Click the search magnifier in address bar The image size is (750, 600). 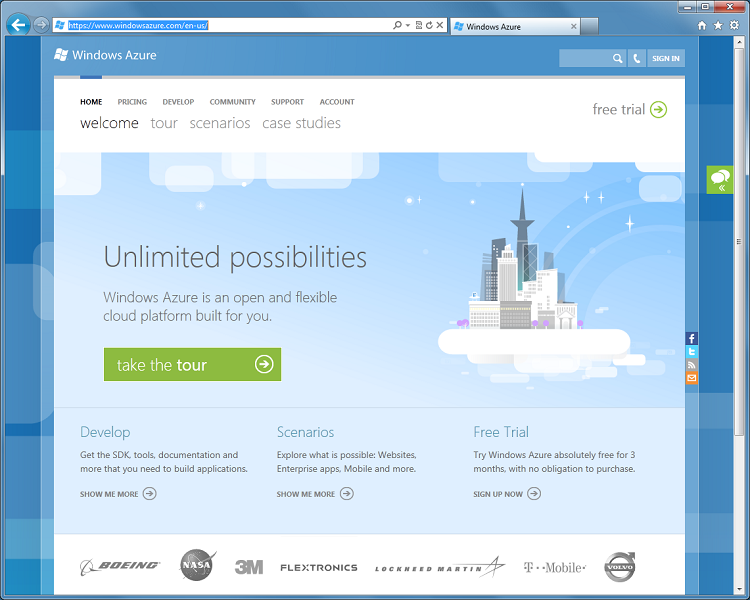click(397, 25)
